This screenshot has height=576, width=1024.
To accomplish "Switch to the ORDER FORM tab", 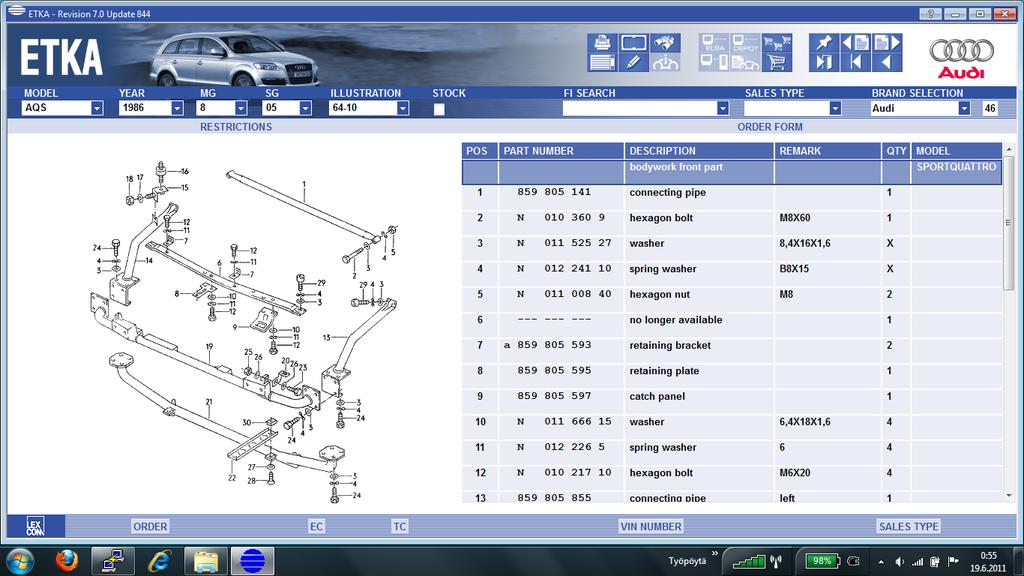I will (769, 127).
